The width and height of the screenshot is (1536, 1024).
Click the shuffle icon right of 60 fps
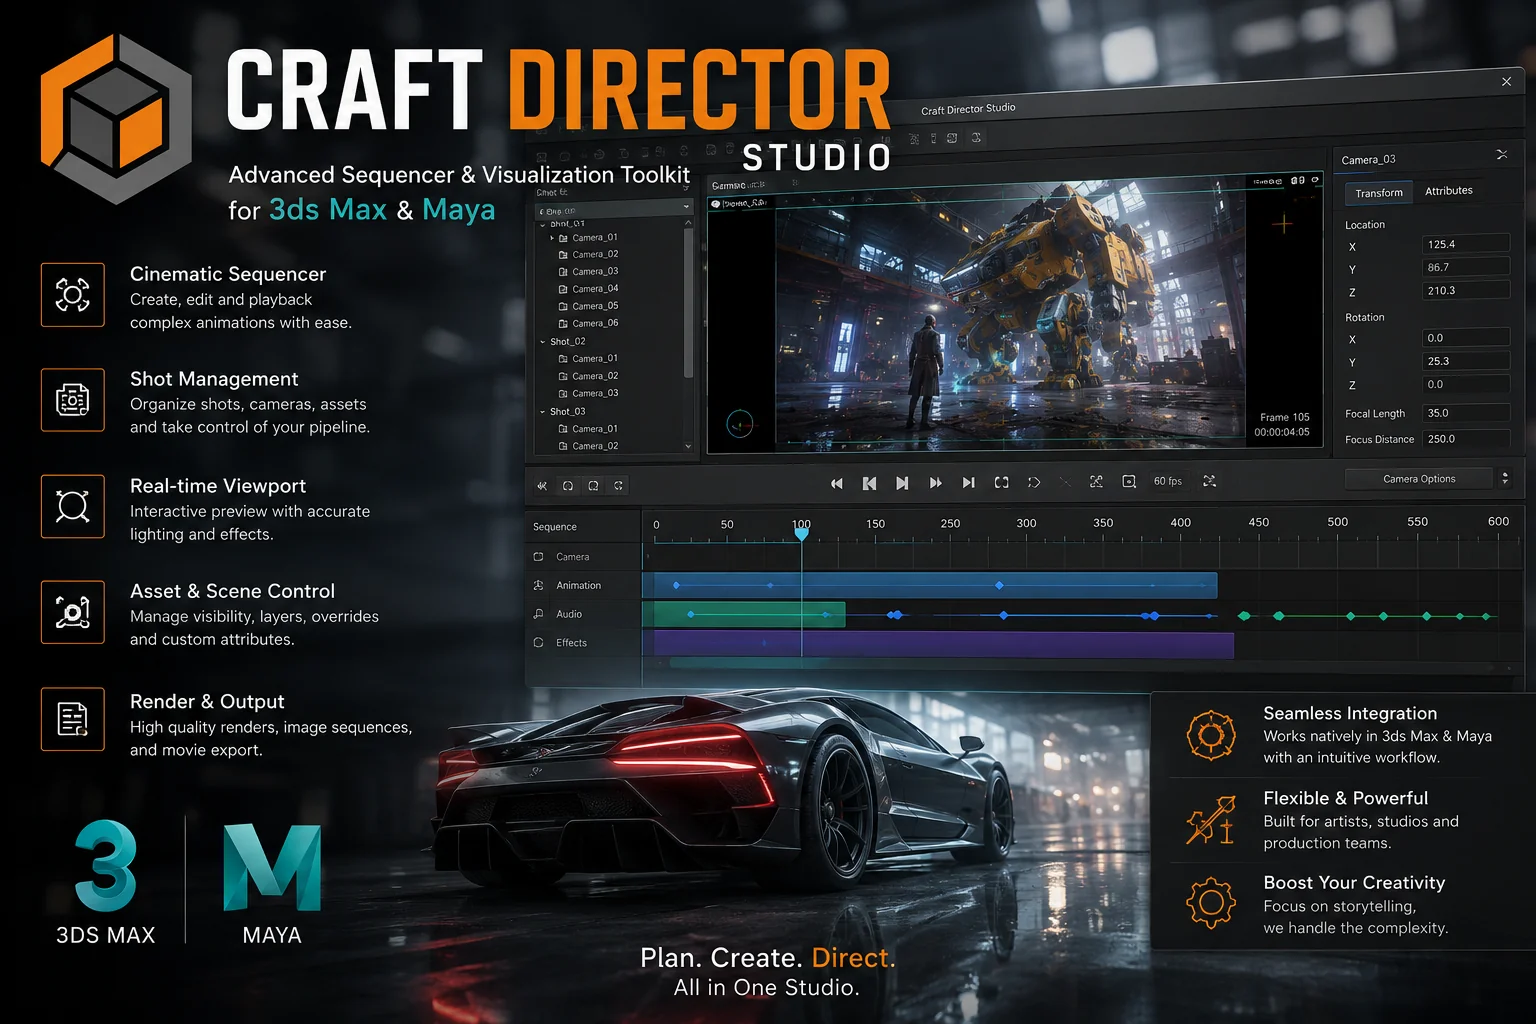click(1210, 481)
